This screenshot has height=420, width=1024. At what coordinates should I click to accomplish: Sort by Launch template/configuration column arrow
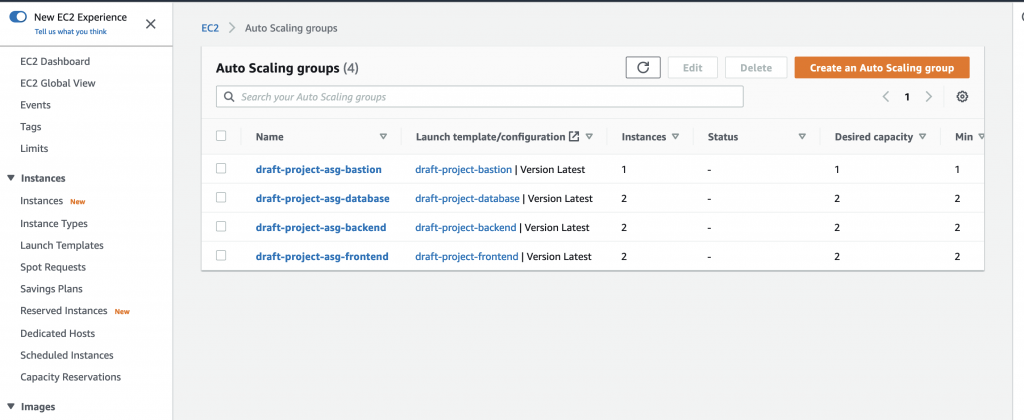[x=589, y=137]
